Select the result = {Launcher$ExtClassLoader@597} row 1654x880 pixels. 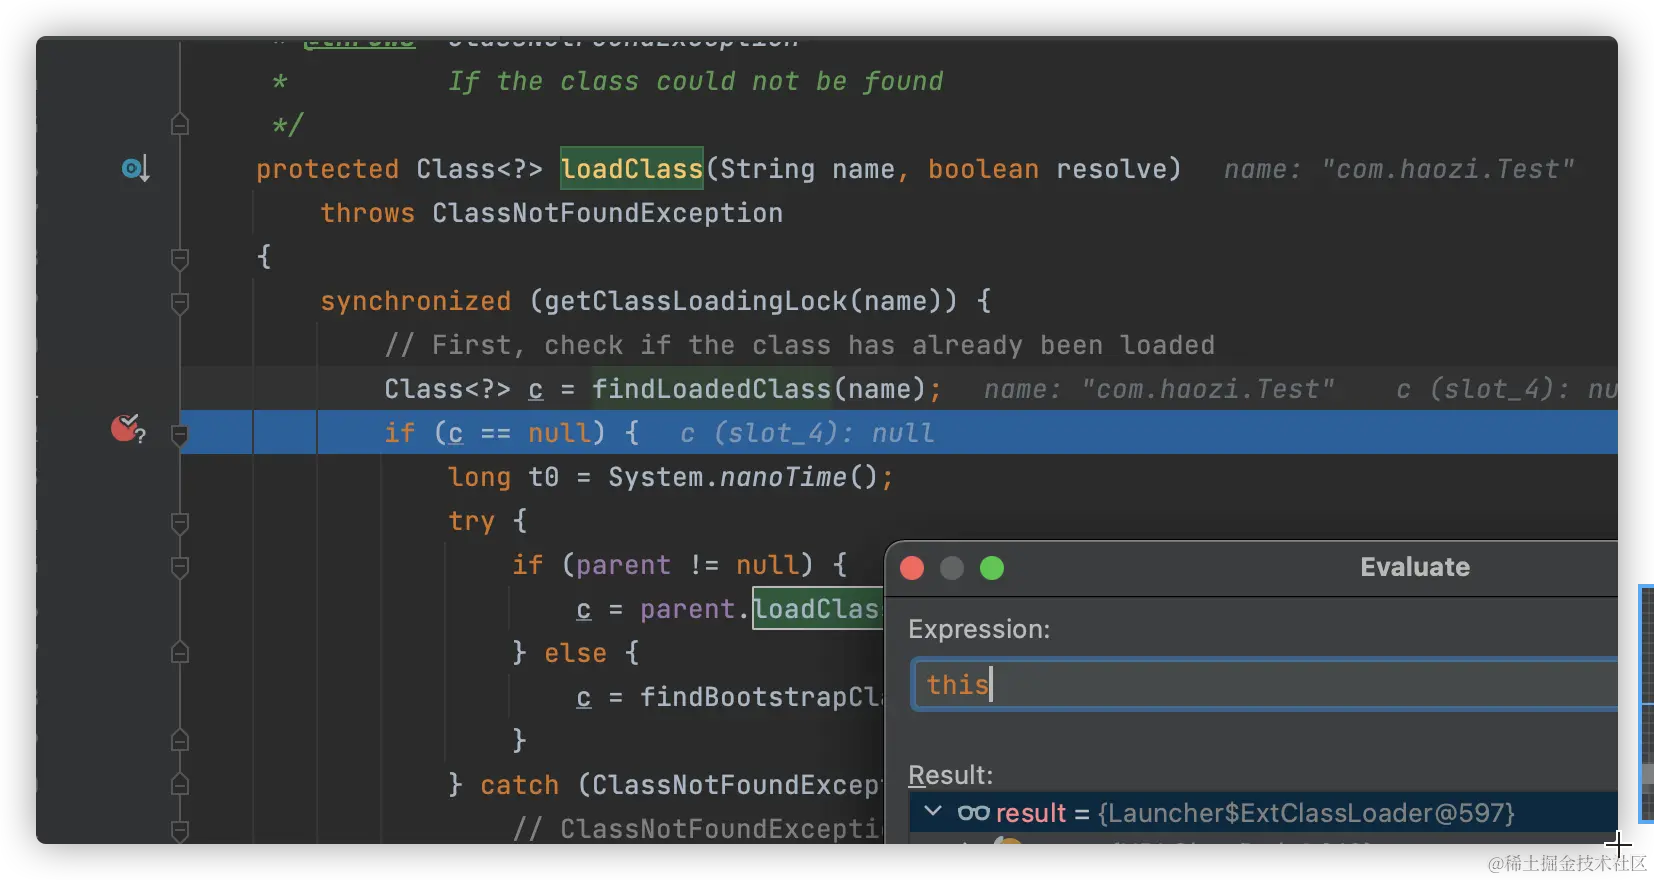pyautogui.click(x=1263, y=812)
